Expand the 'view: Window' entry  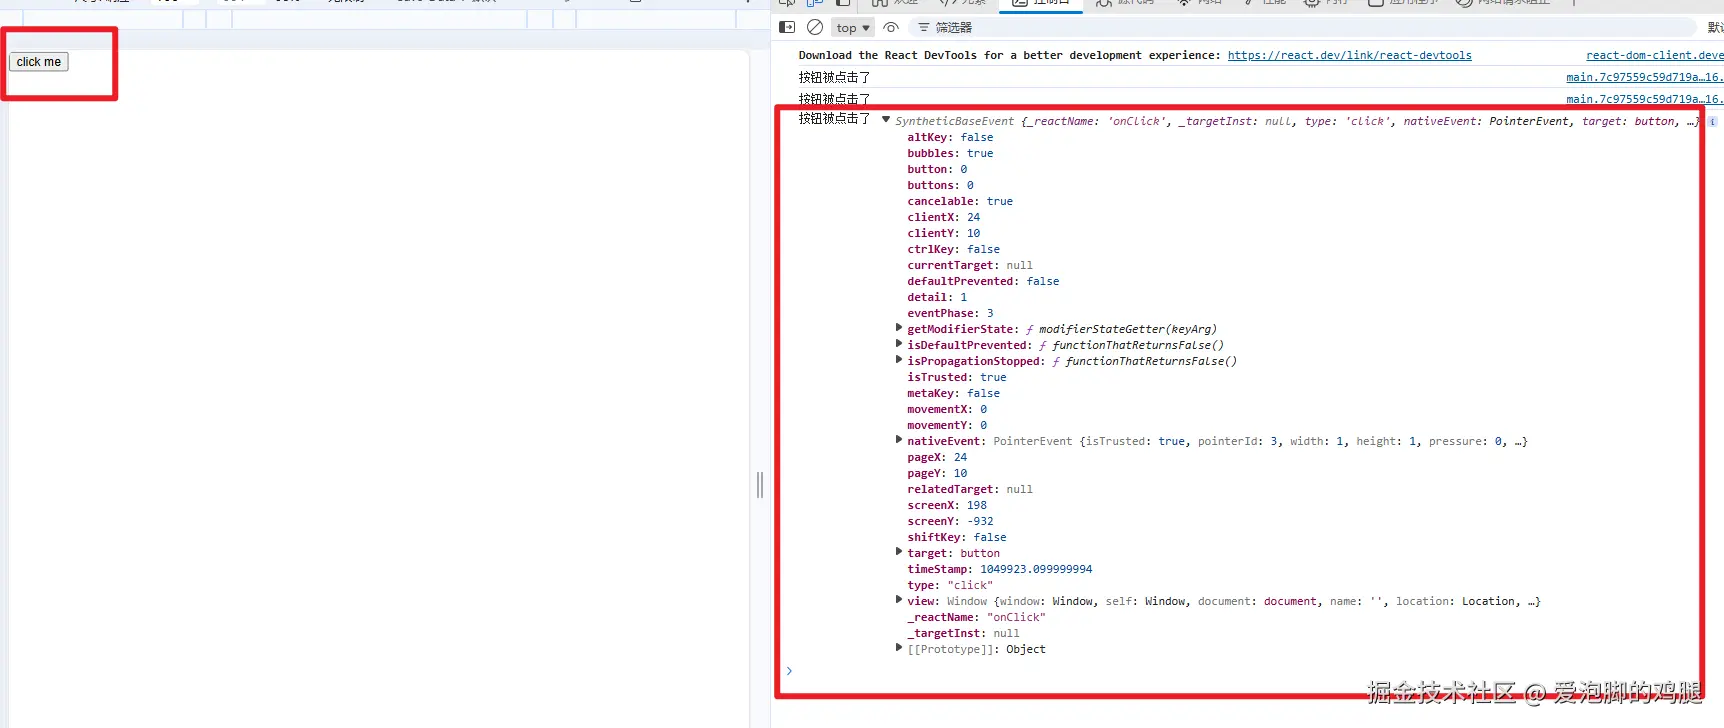tap(899, 600)
